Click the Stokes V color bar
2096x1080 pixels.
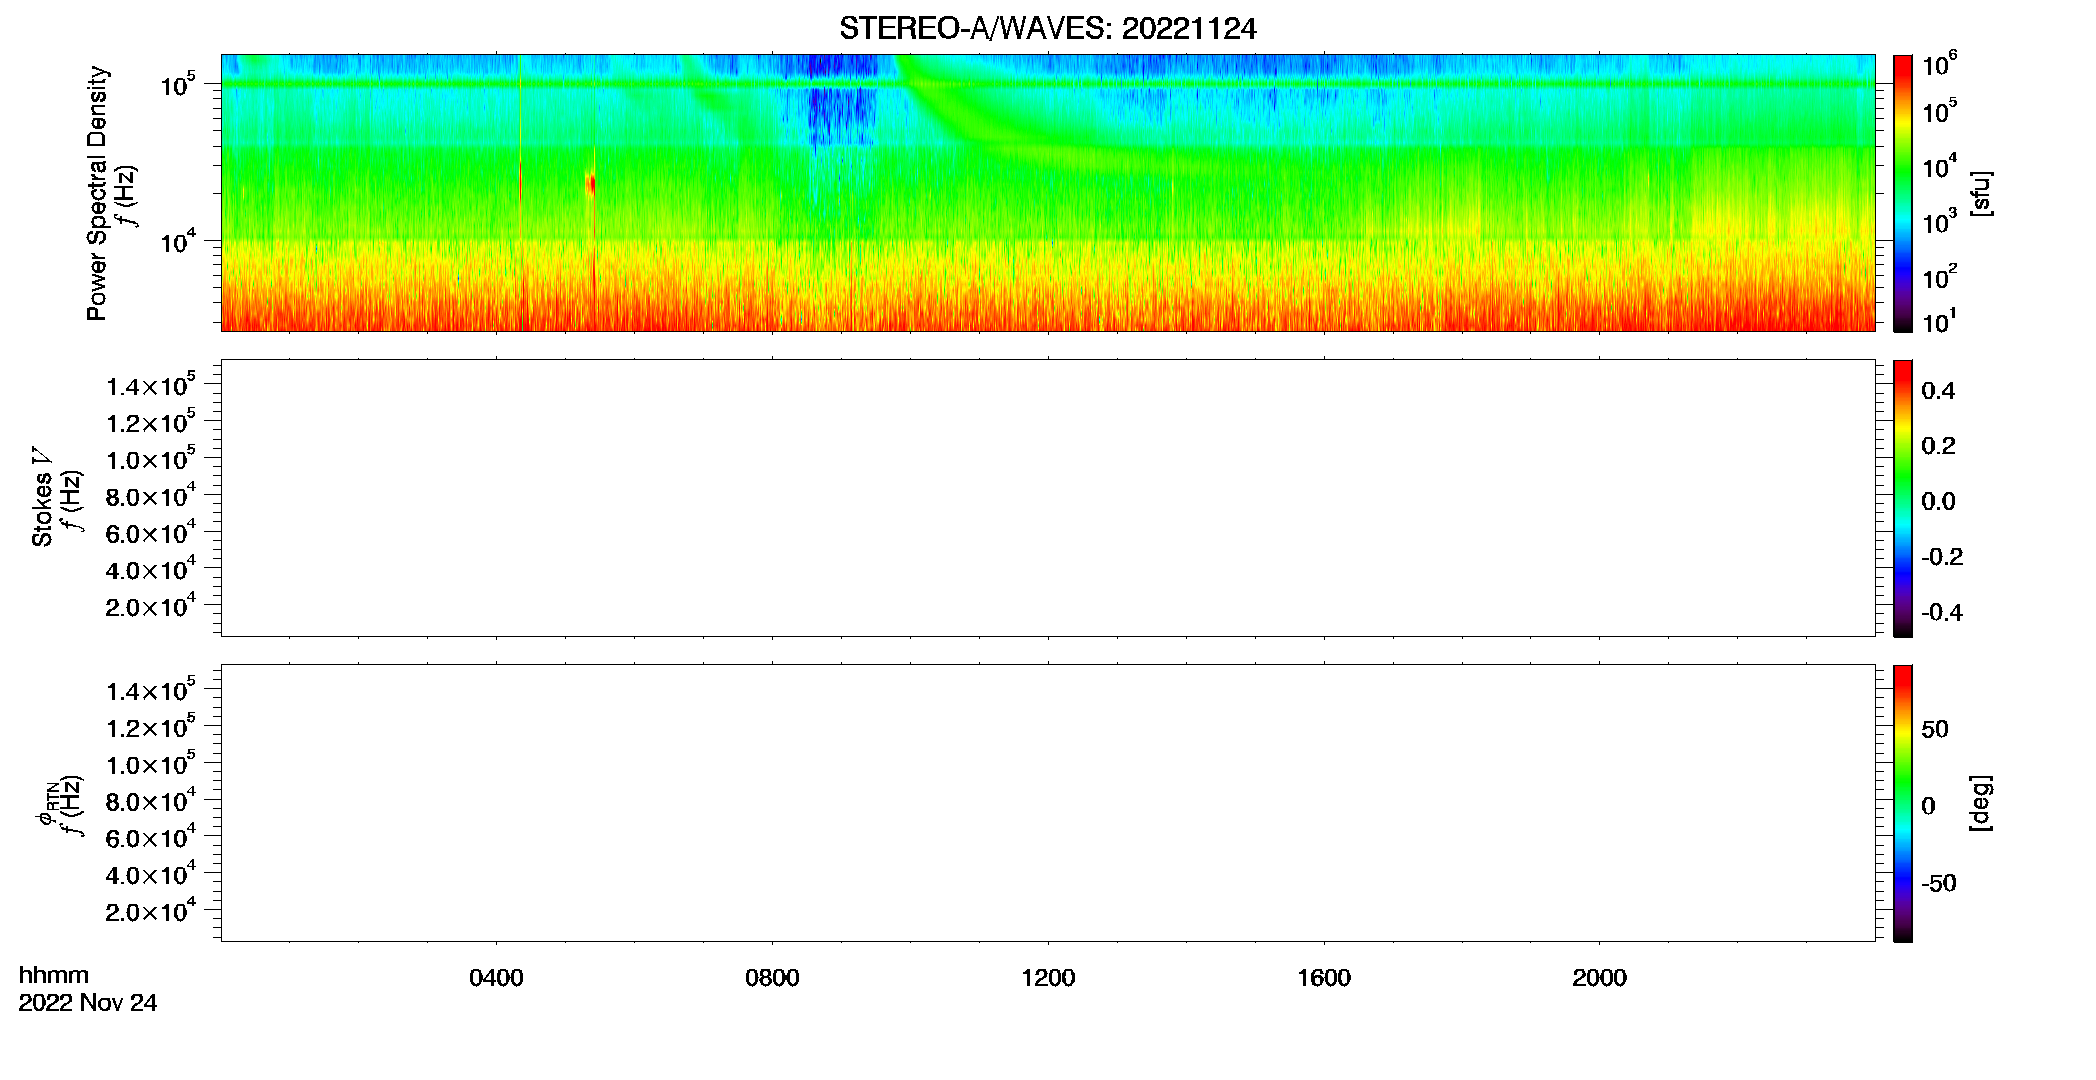(x=1903, y=498)
